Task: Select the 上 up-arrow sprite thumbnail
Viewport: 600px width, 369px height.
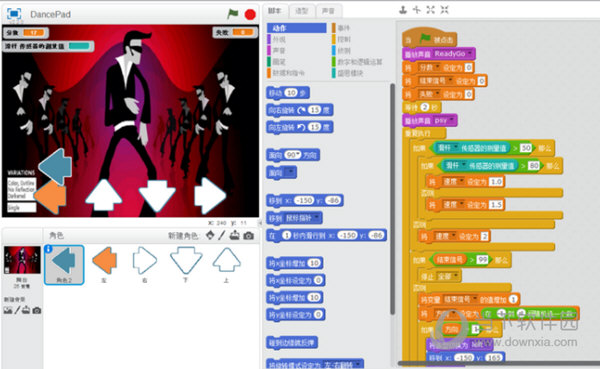Action: pyautogui.click(x=227, y=265)
